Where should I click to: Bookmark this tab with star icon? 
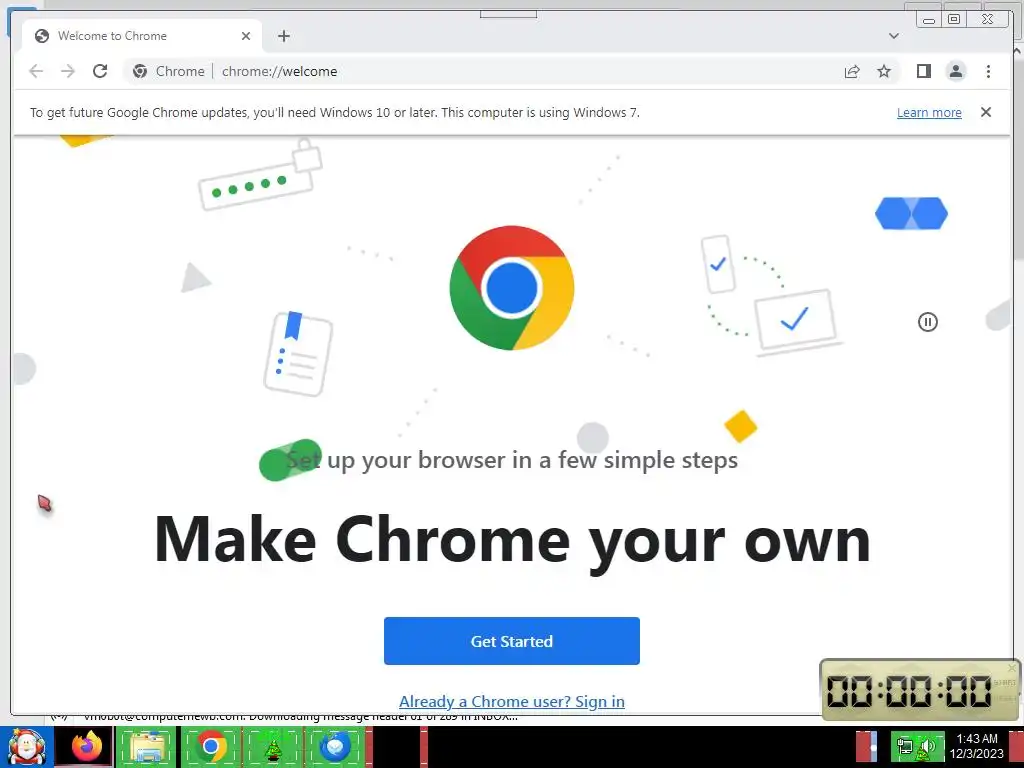click(x=884, y=71)
